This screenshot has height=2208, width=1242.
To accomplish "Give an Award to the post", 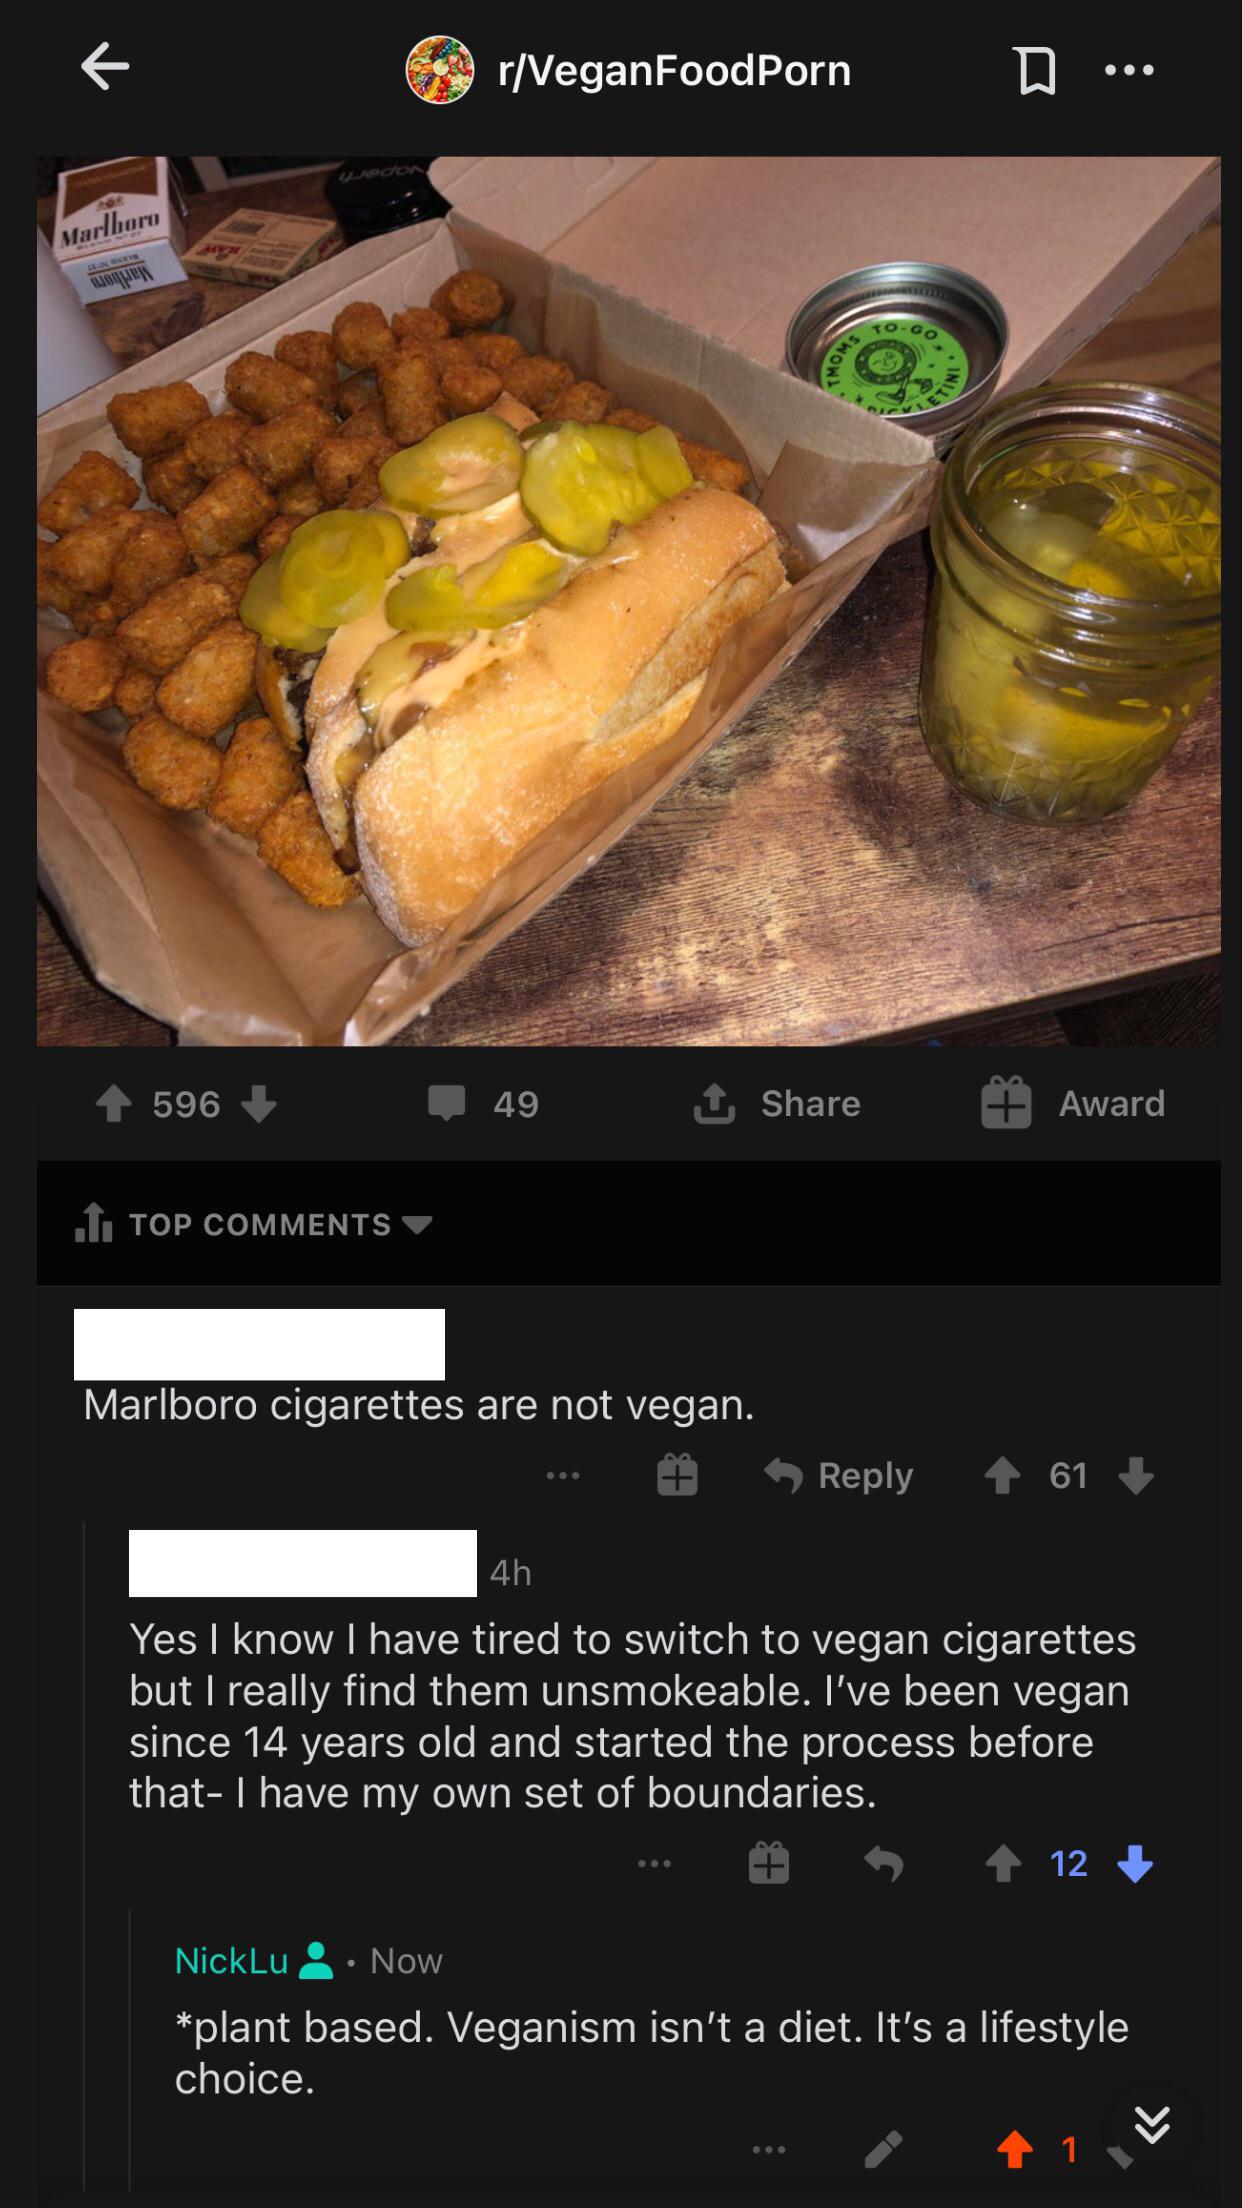I will (x=1073, y=1103).
